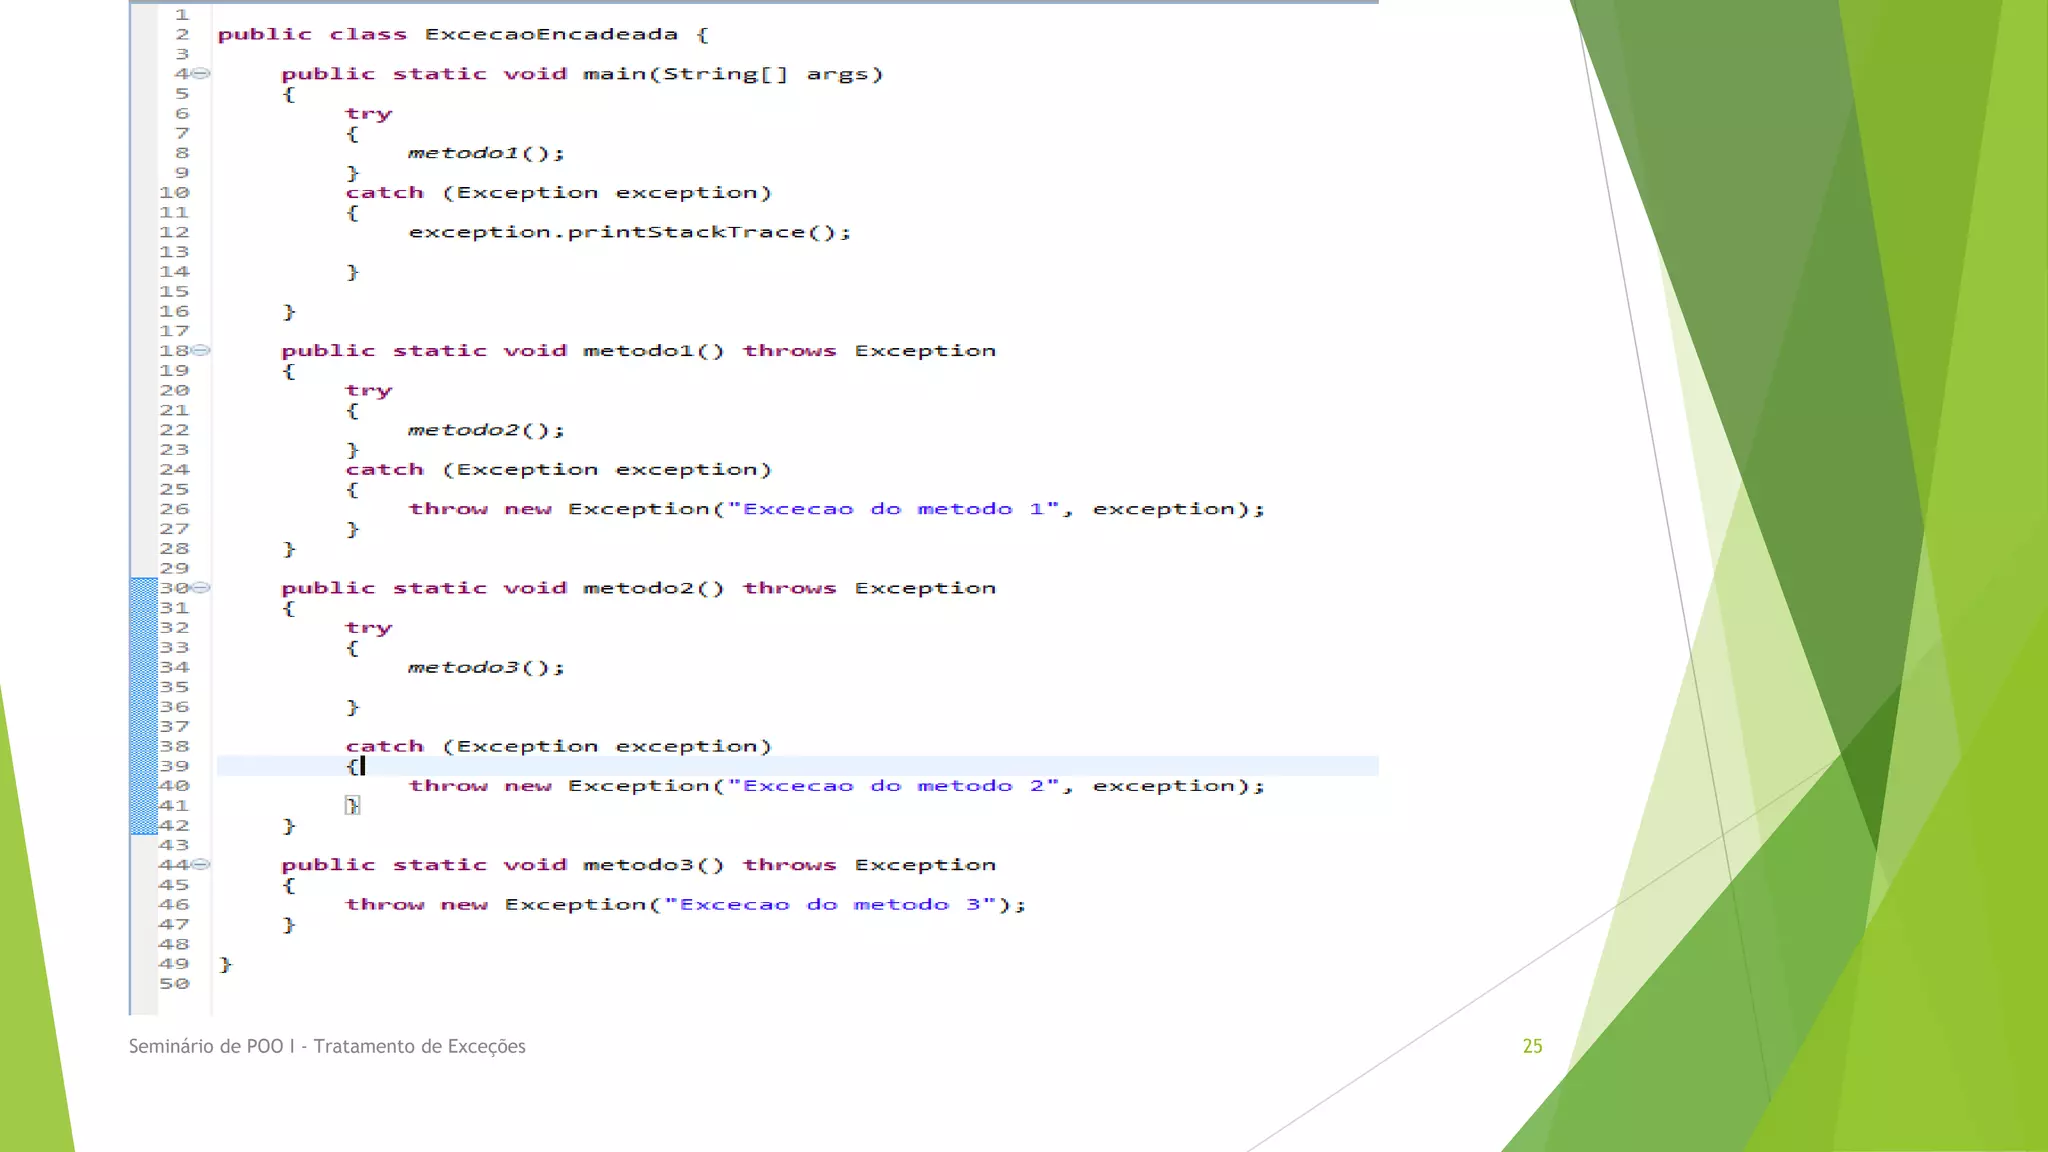Click the slide page number 25
The width and height of the screenshot is (2048, 1152).
1532,1046
